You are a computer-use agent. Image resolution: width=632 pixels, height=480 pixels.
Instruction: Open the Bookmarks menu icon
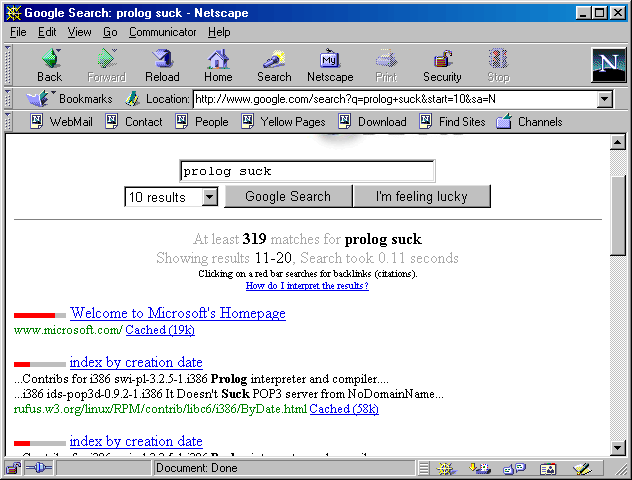[37, 99]
